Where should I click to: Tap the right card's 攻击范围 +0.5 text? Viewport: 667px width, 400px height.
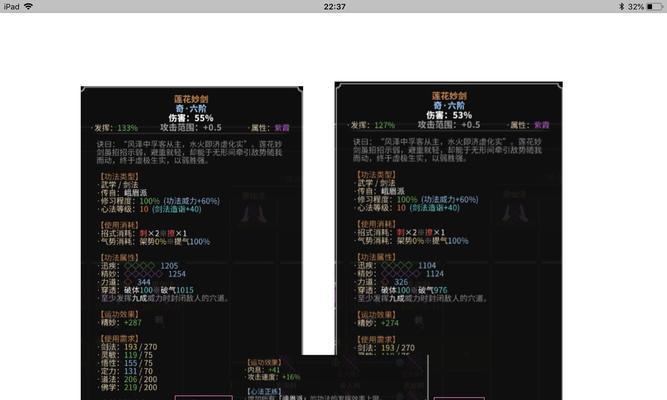pos(449,125)
